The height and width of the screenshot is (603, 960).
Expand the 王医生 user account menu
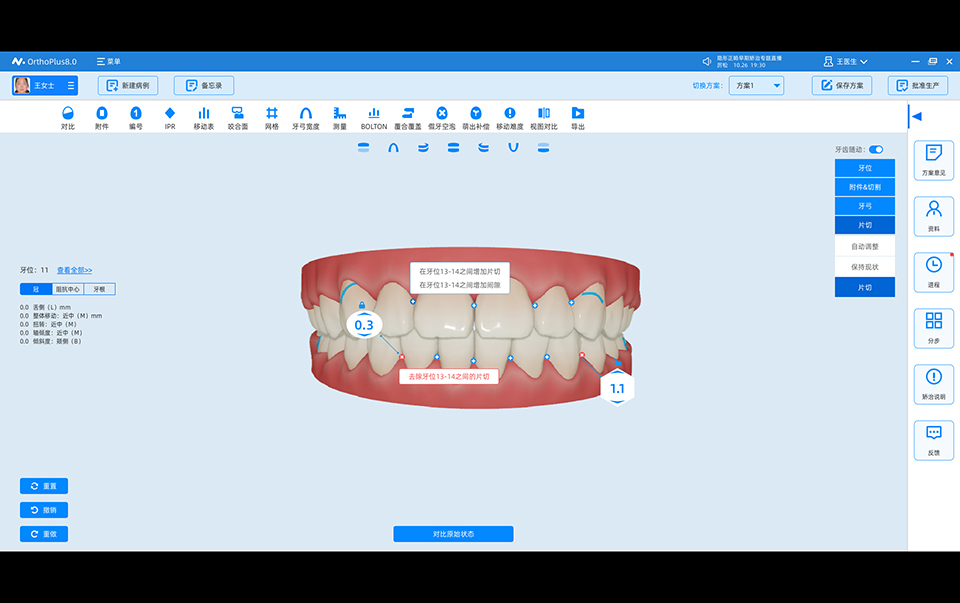(x=845, y=61)
